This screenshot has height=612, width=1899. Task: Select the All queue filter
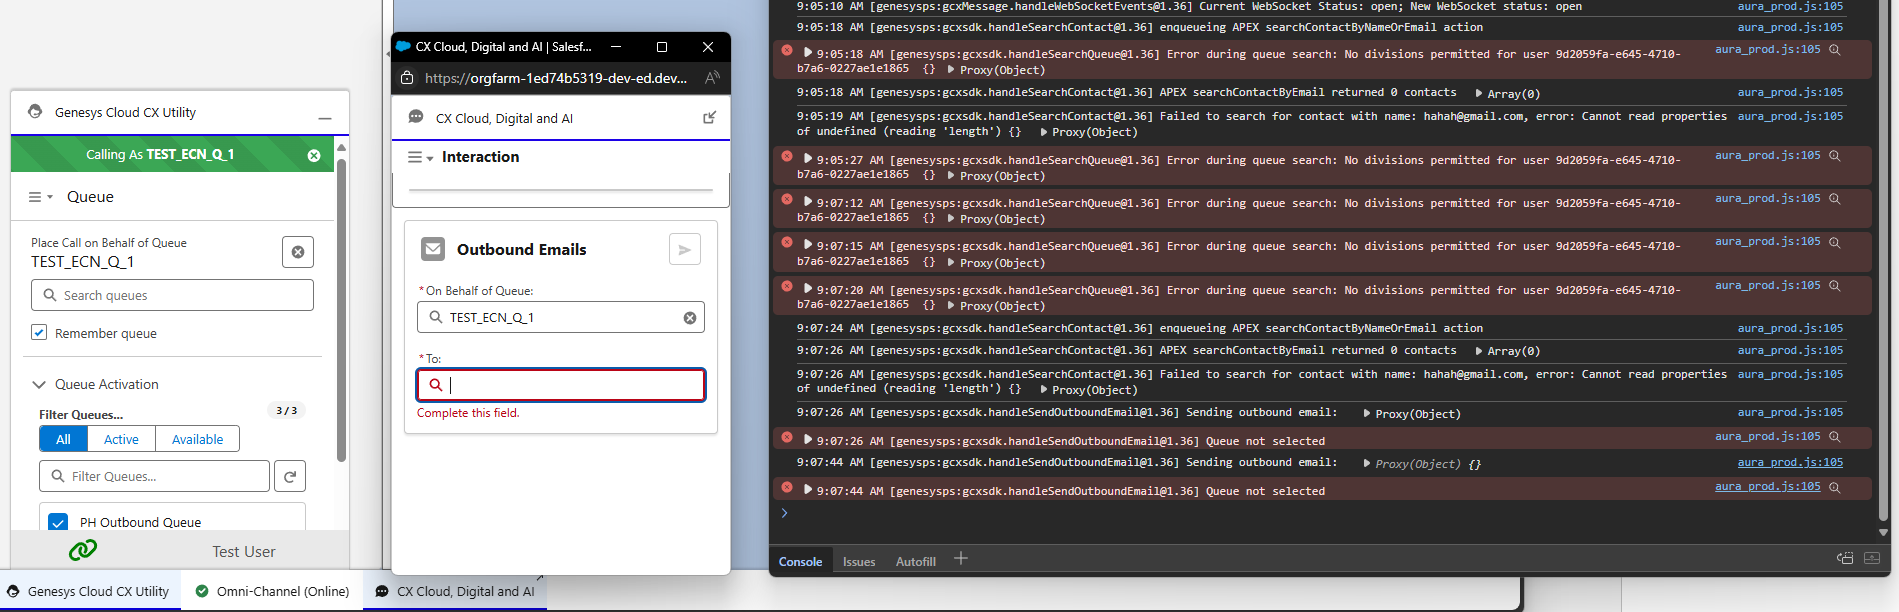point(63,439)
